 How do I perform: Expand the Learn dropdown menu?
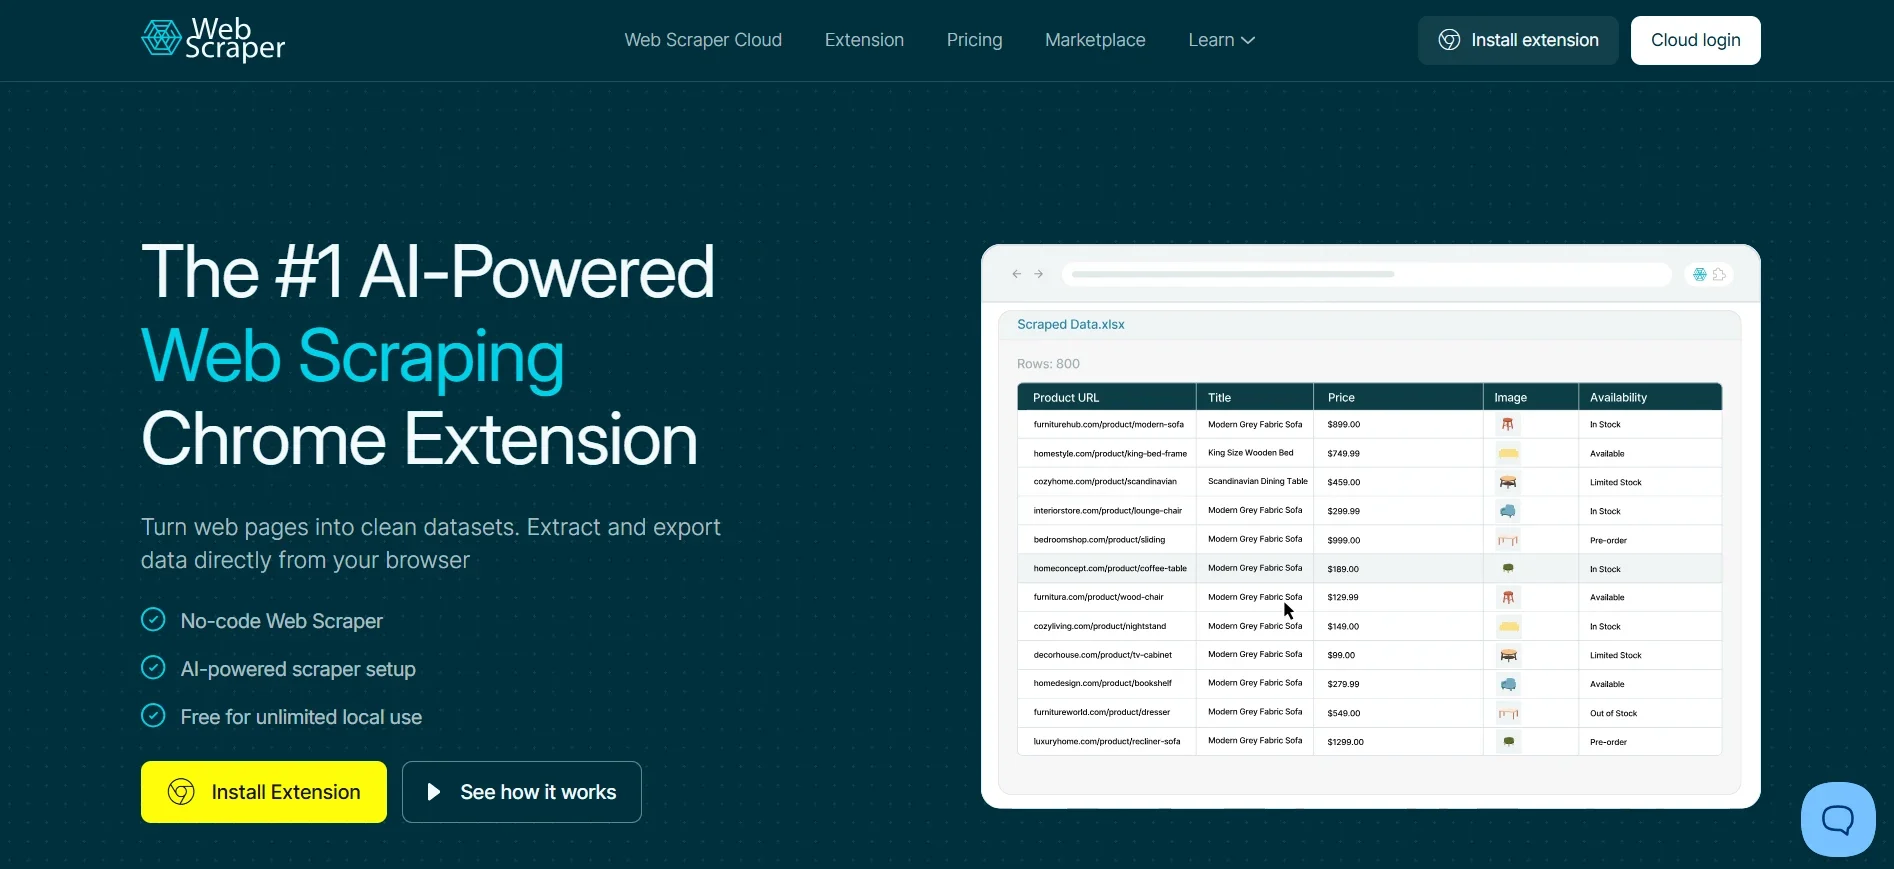point(1221,40)
